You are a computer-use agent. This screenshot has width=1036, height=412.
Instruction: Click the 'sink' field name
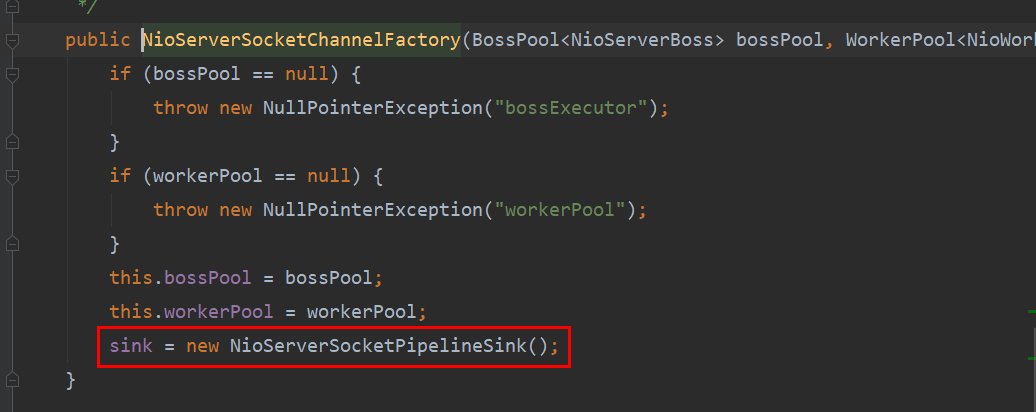pos(131,345)
